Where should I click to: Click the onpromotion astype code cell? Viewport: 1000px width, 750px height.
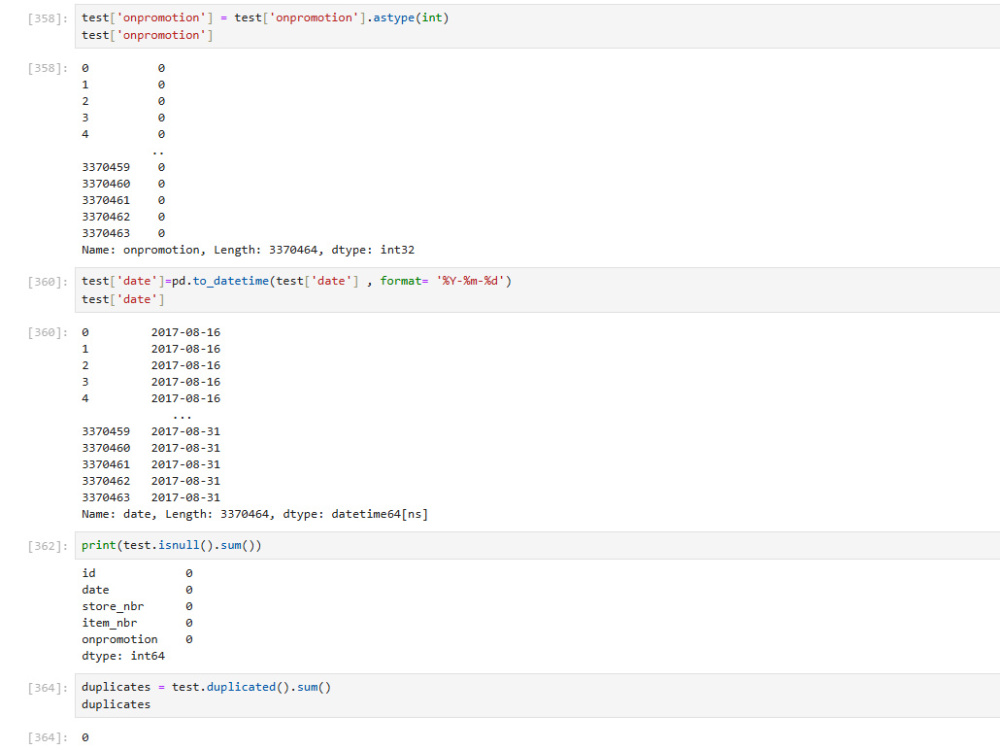pos(537,26)
